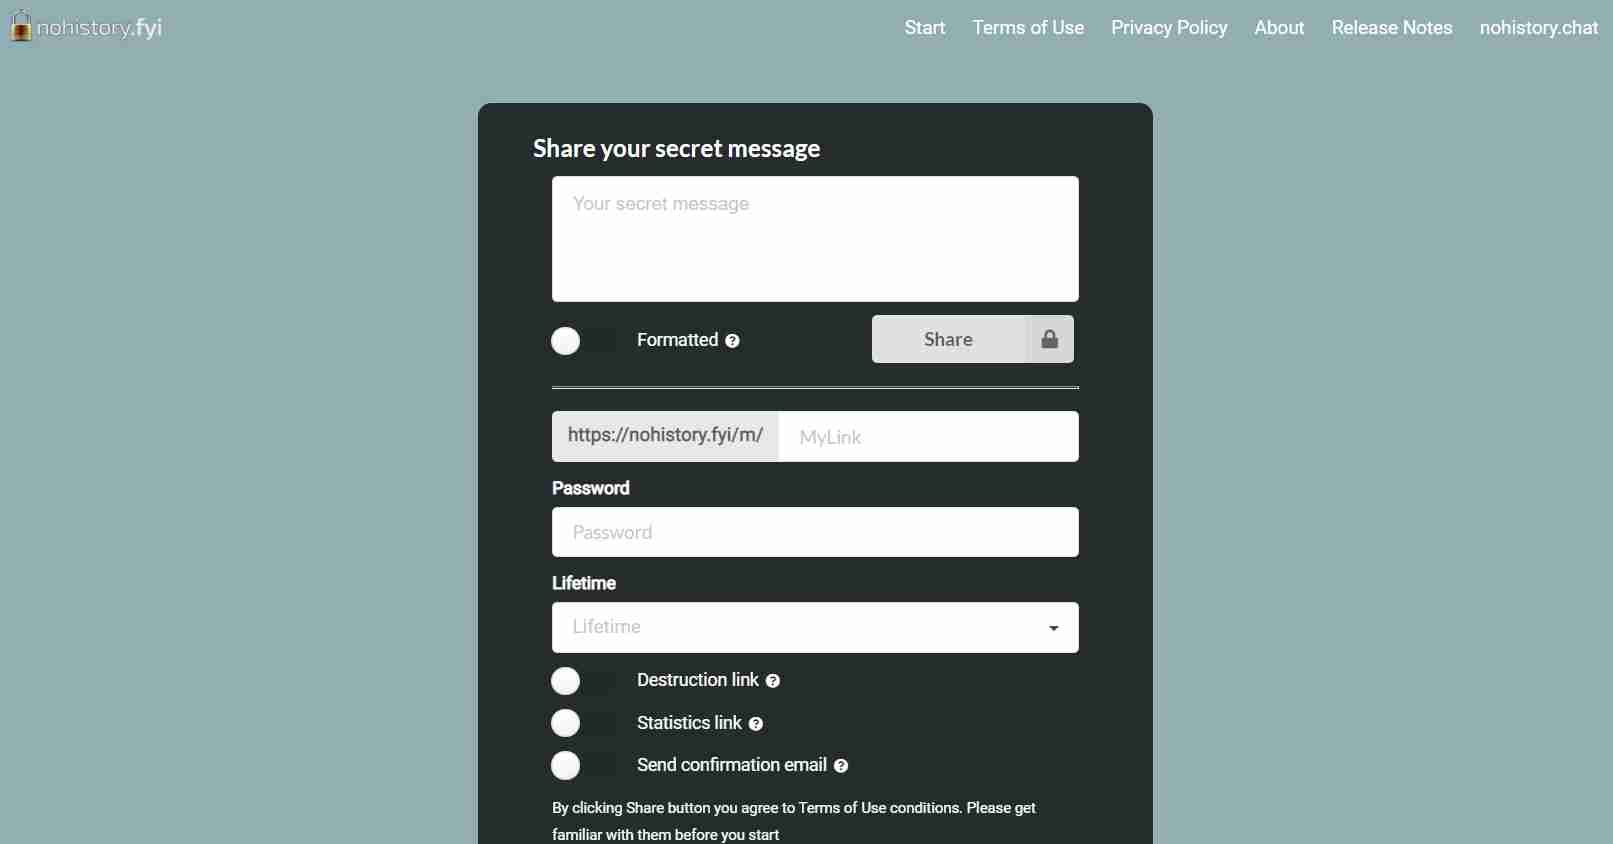Go to the Start menu item
This screenshot has height=844, width=1613.
925,28
